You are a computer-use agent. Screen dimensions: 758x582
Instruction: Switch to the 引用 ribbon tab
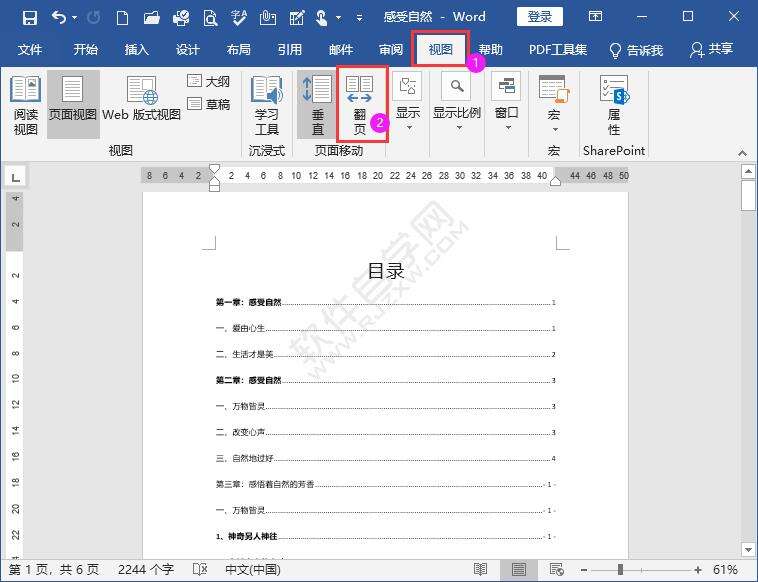pyautogui.click(x=290, y=49)
